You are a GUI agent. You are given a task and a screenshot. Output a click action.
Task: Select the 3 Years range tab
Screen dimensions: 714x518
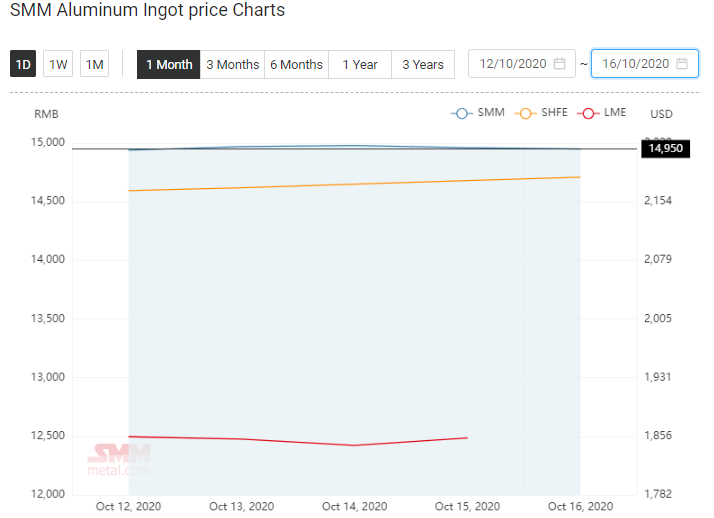[x=423, y=64]
